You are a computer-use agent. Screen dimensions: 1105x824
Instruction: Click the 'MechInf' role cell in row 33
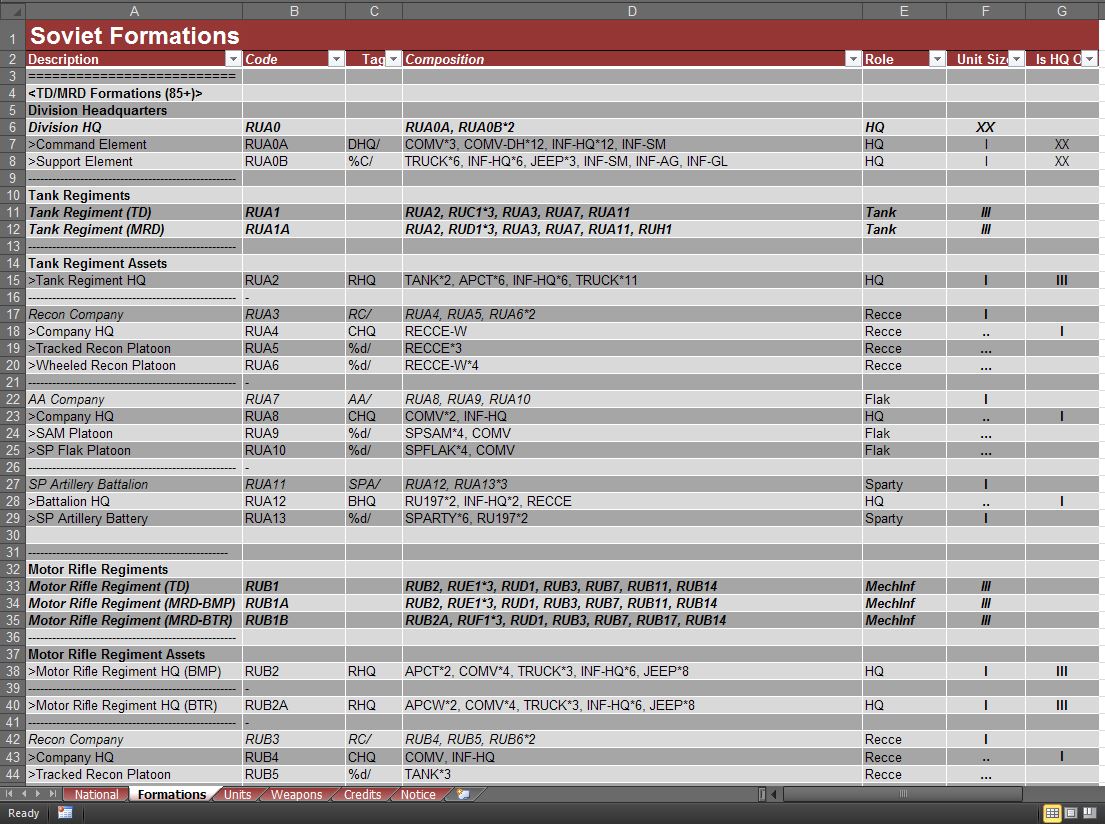(x=904, y=586)
